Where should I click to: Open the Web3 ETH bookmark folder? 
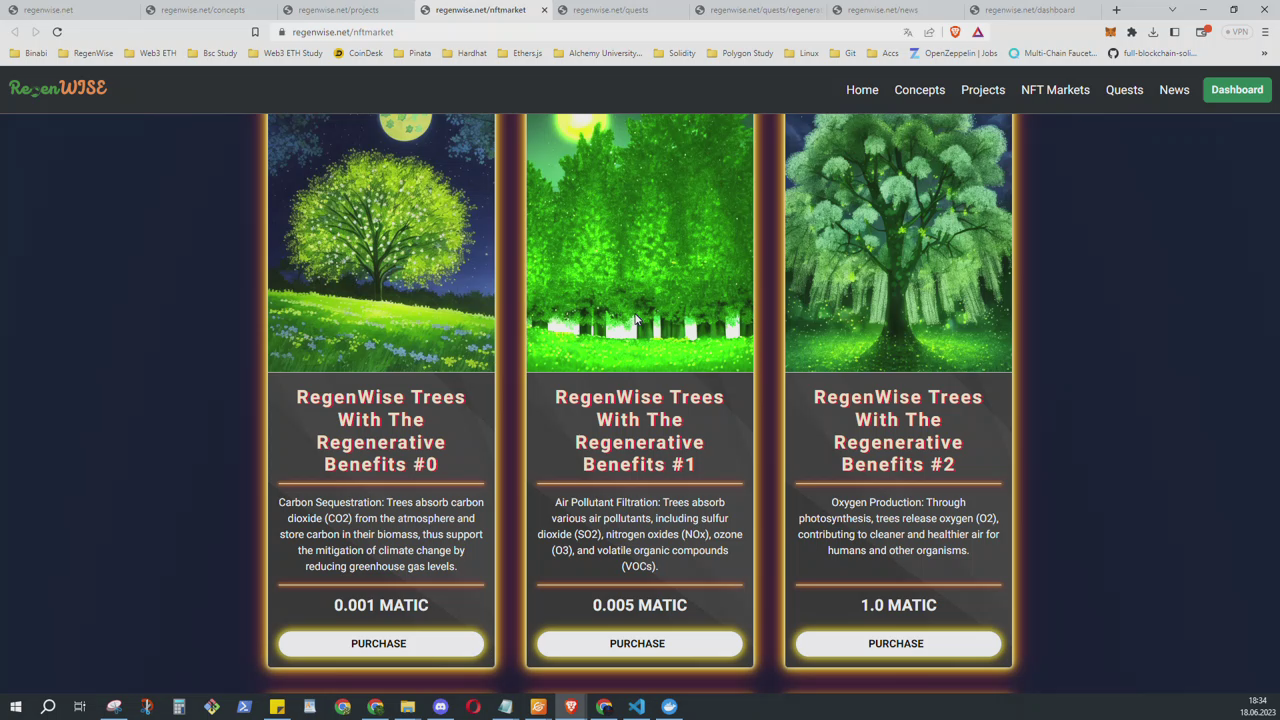(x=150, y=53)
